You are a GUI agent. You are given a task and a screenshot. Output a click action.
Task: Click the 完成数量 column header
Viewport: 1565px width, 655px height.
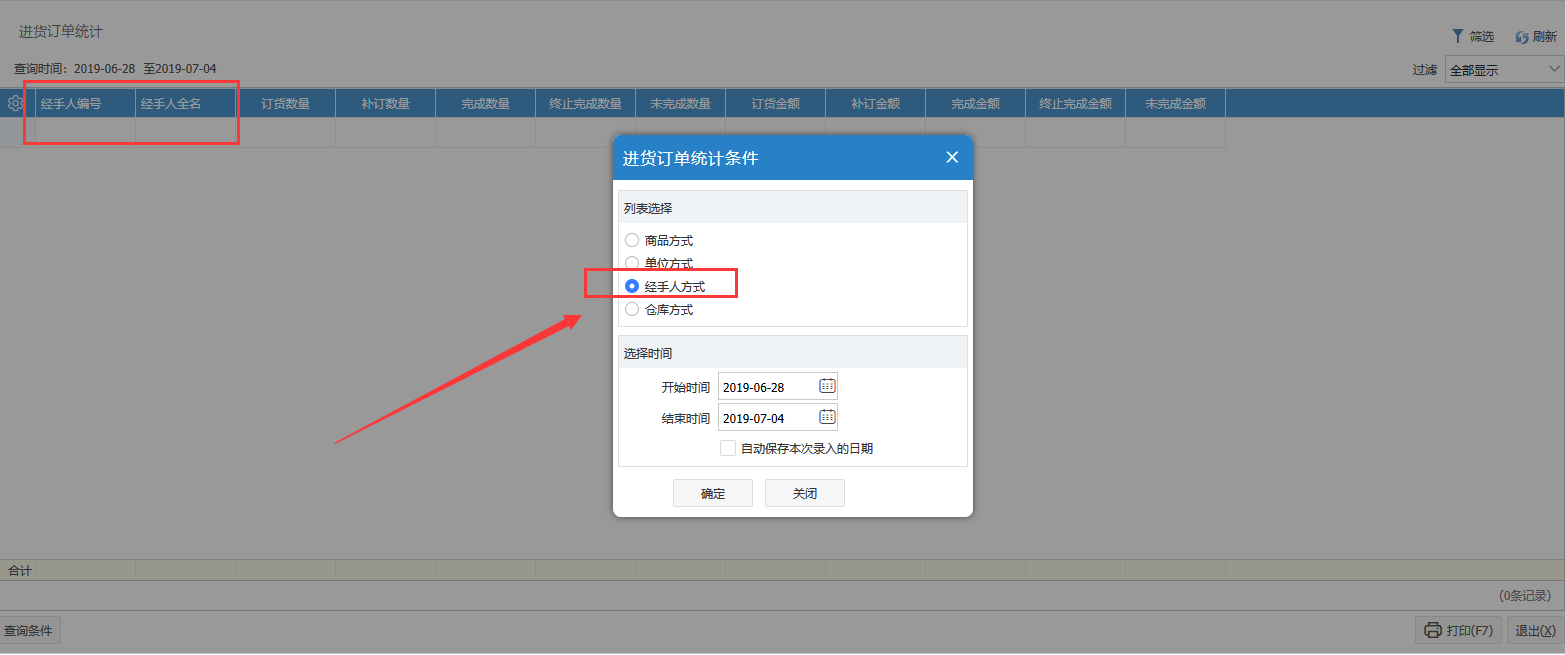coord(485,103)
